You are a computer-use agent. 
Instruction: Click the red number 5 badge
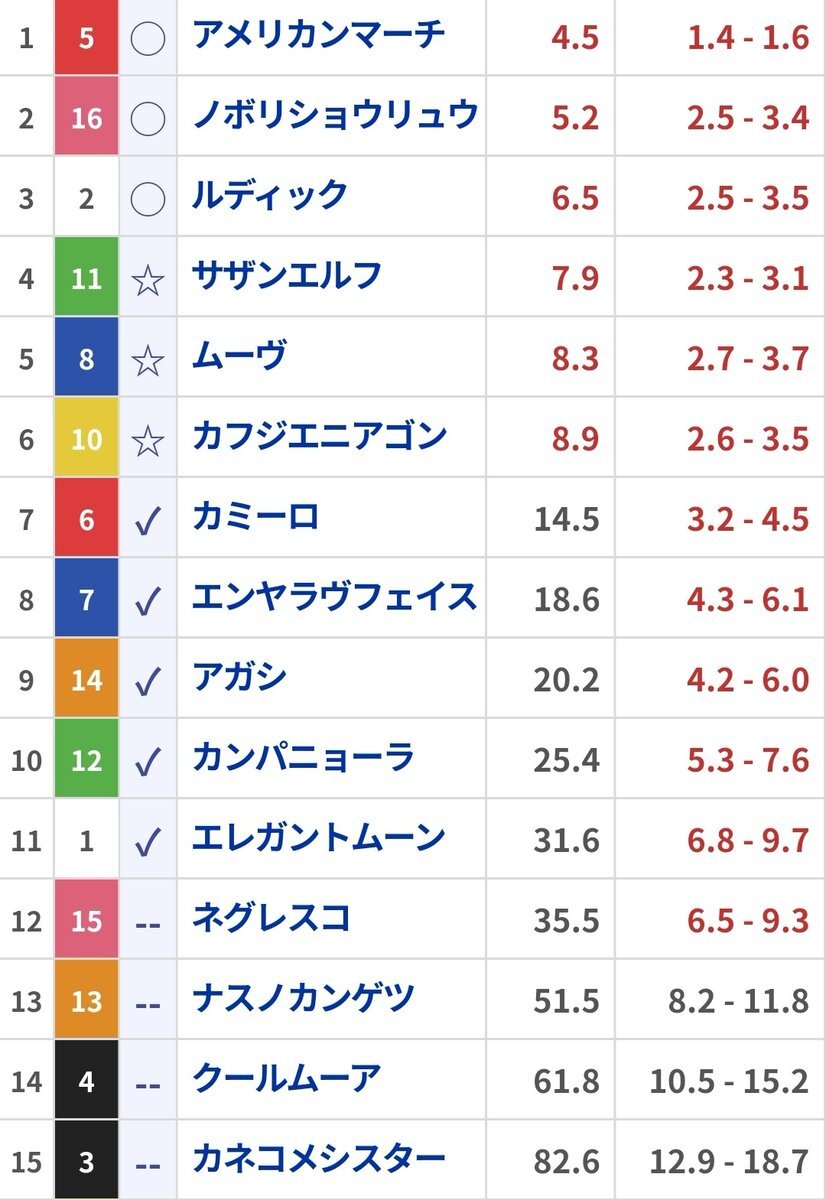pyautogui.click(x=86, y=39)
